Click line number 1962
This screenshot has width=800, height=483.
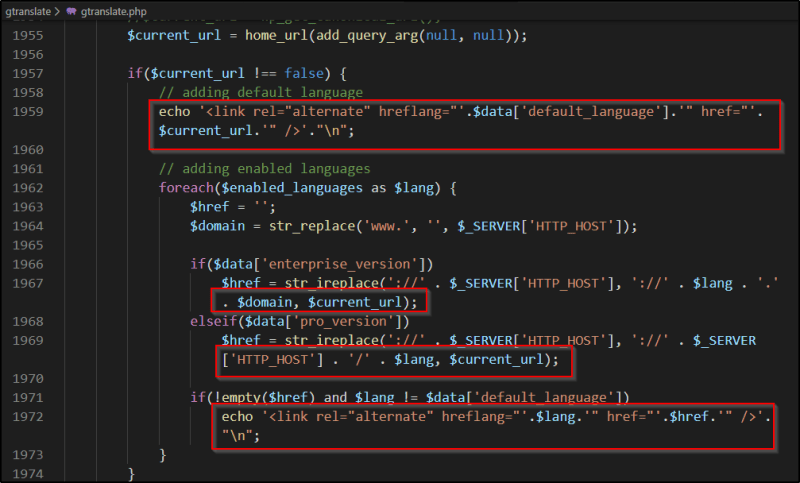[x=28, y=188]
